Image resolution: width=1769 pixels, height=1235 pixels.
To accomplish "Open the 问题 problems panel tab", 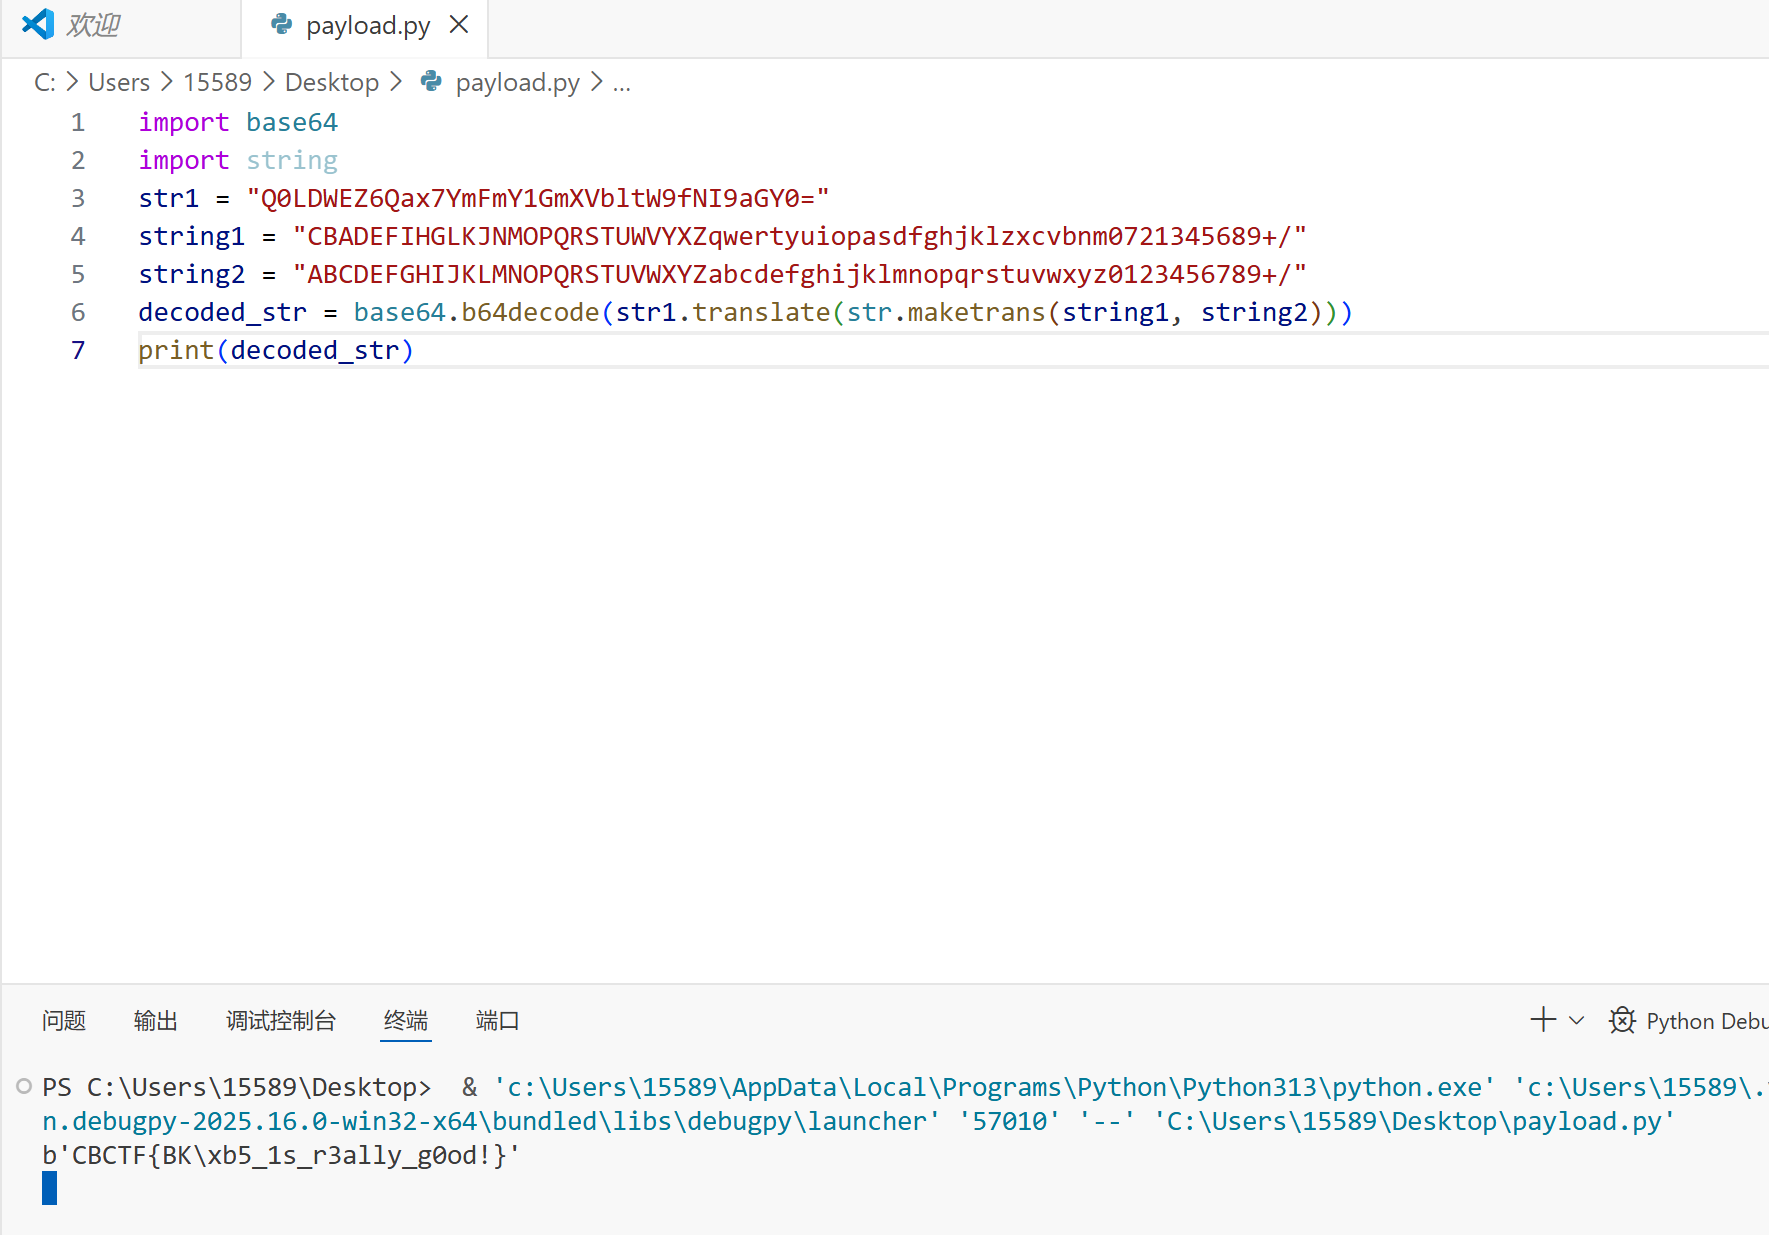I will pyautogui.click(x=64, y=1020).
